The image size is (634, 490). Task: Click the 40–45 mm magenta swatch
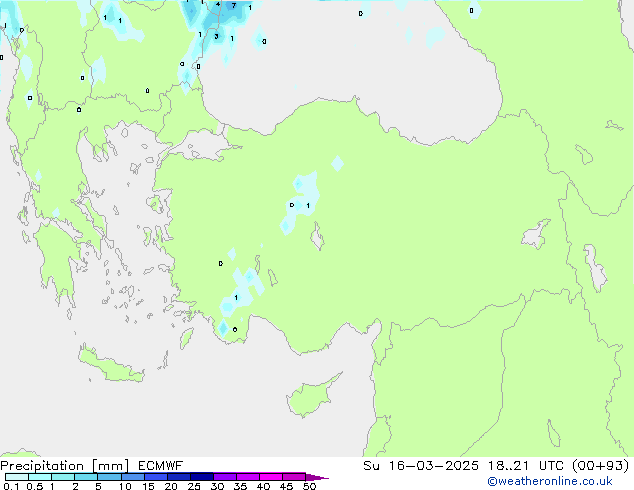[x=271, y=477]
